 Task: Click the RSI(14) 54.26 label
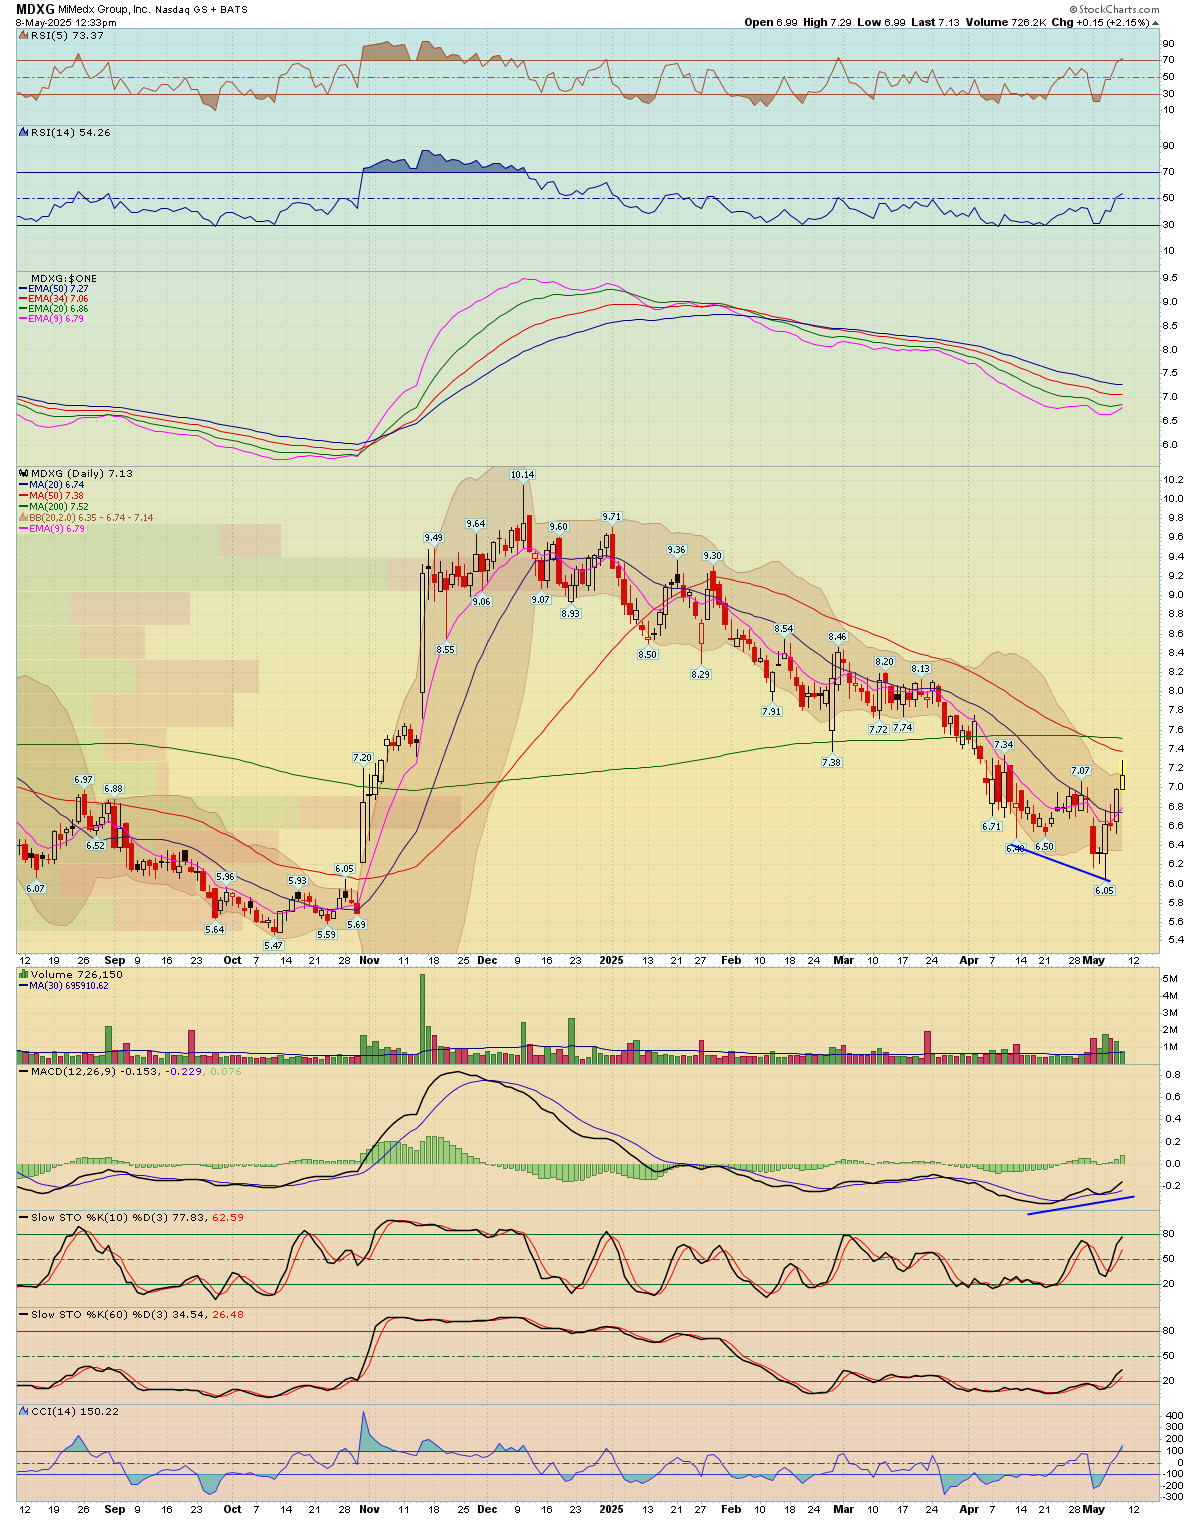(70, 132)
